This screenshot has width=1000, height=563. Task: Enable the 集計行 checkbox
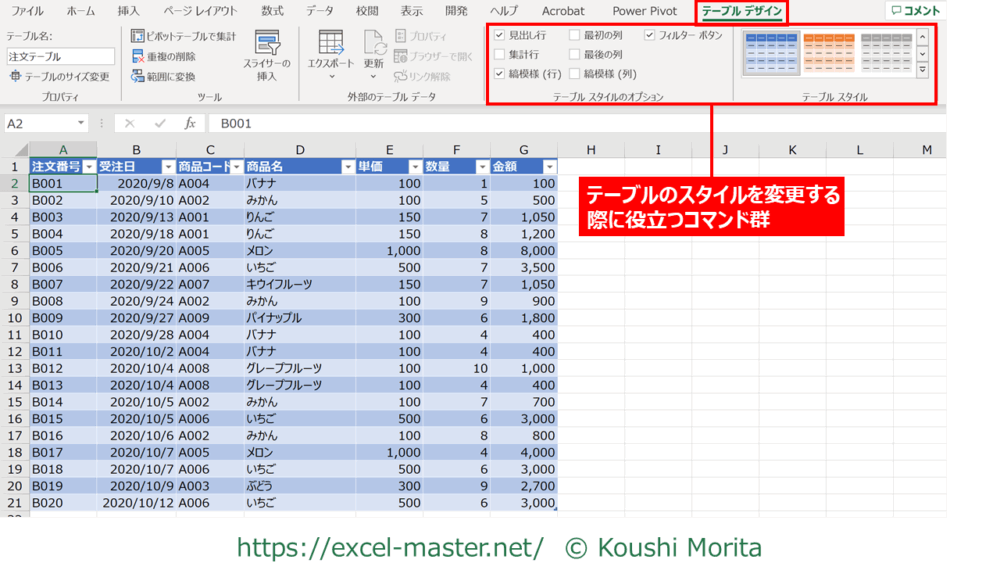[x=500, y=54]
